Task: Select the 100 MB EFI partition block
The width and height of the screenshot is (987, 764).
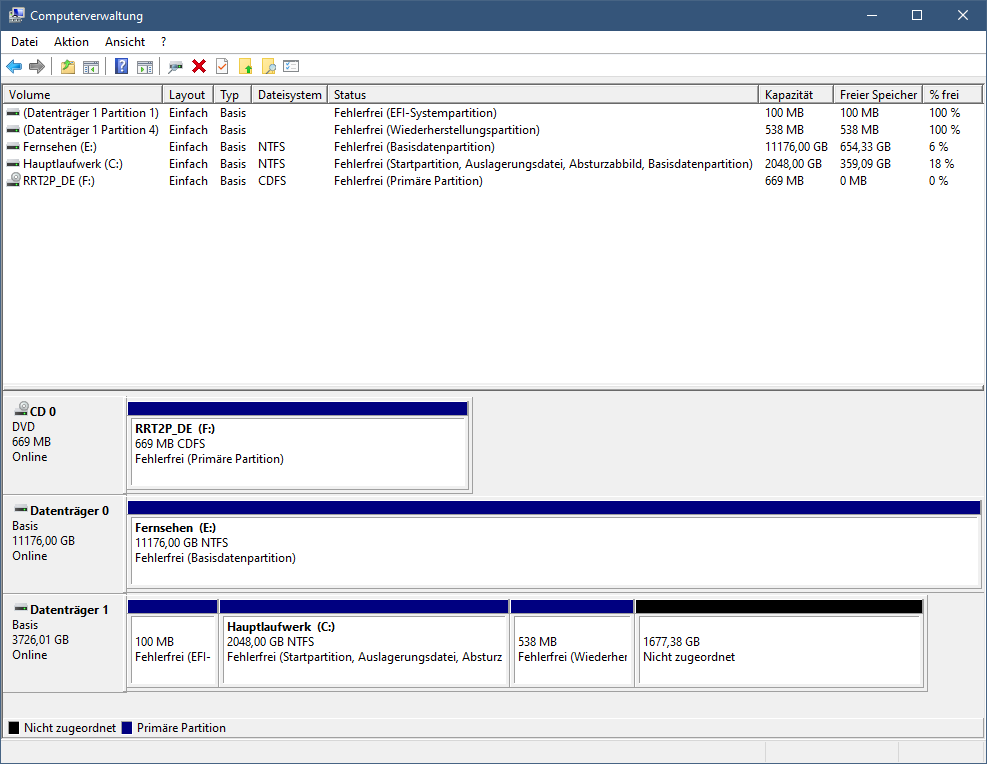Action: (172, 643)
